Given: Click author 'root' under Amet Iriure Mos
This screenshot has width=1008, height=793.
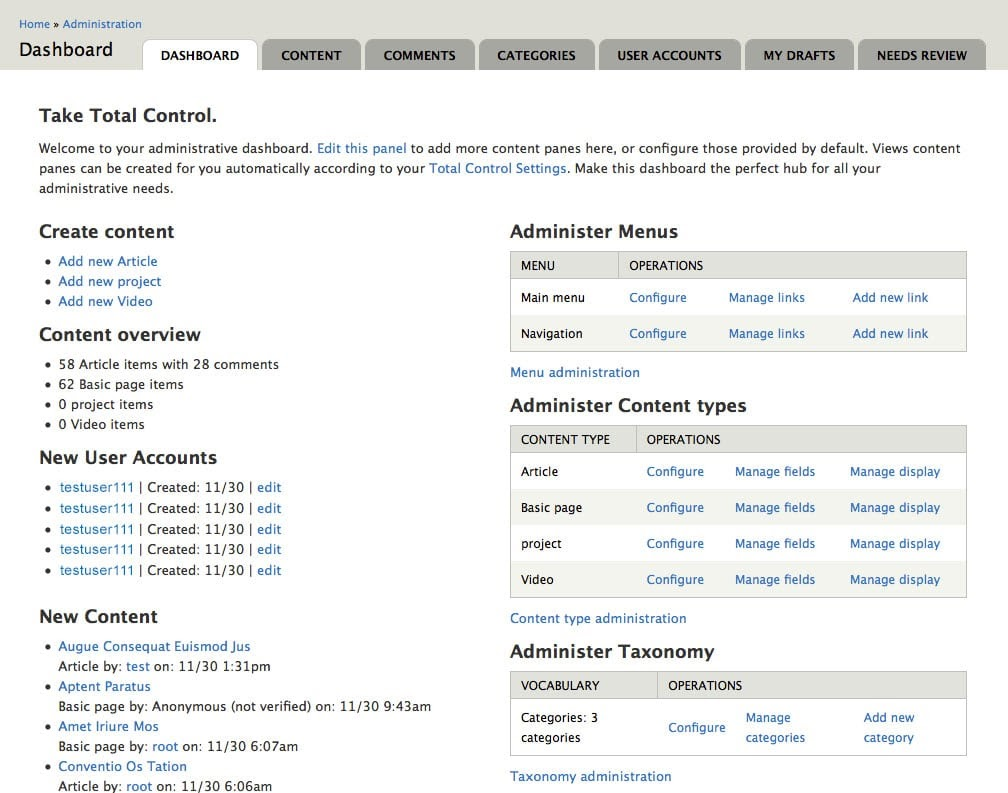Looking at the screenshot, I should pos(165,747).
